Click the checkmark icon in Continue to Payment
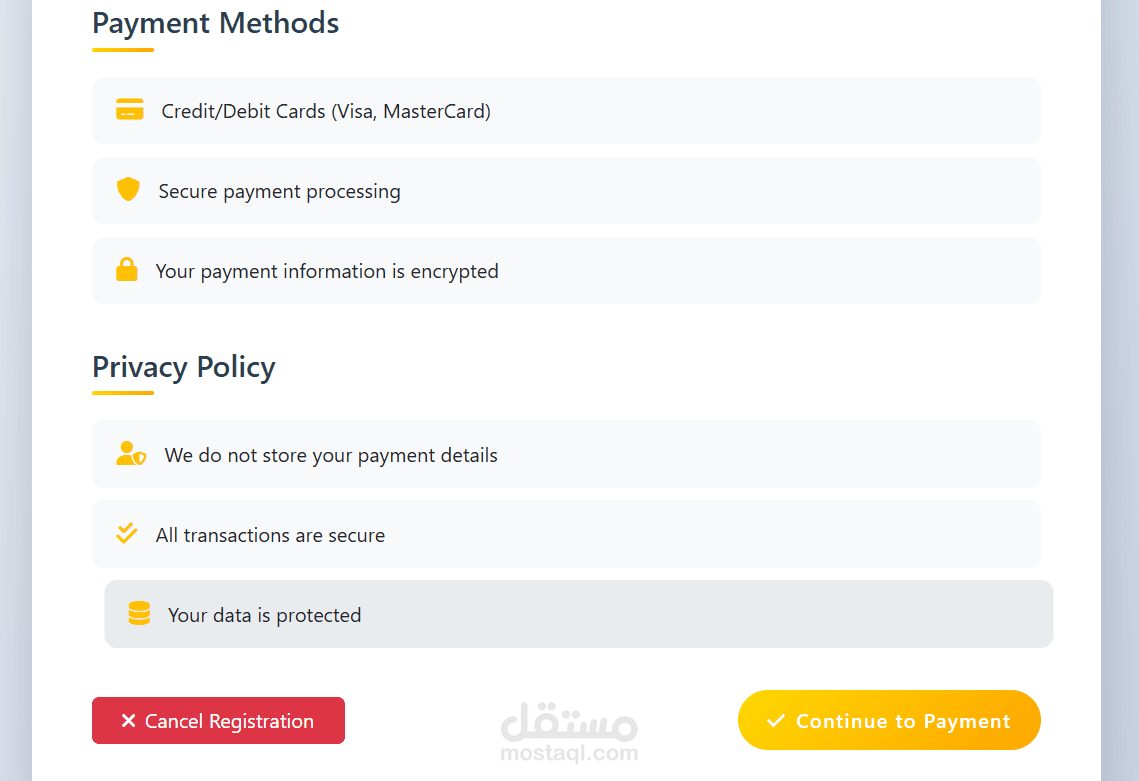This screenshot has height=781, width=1139. (x=776, y=720)
